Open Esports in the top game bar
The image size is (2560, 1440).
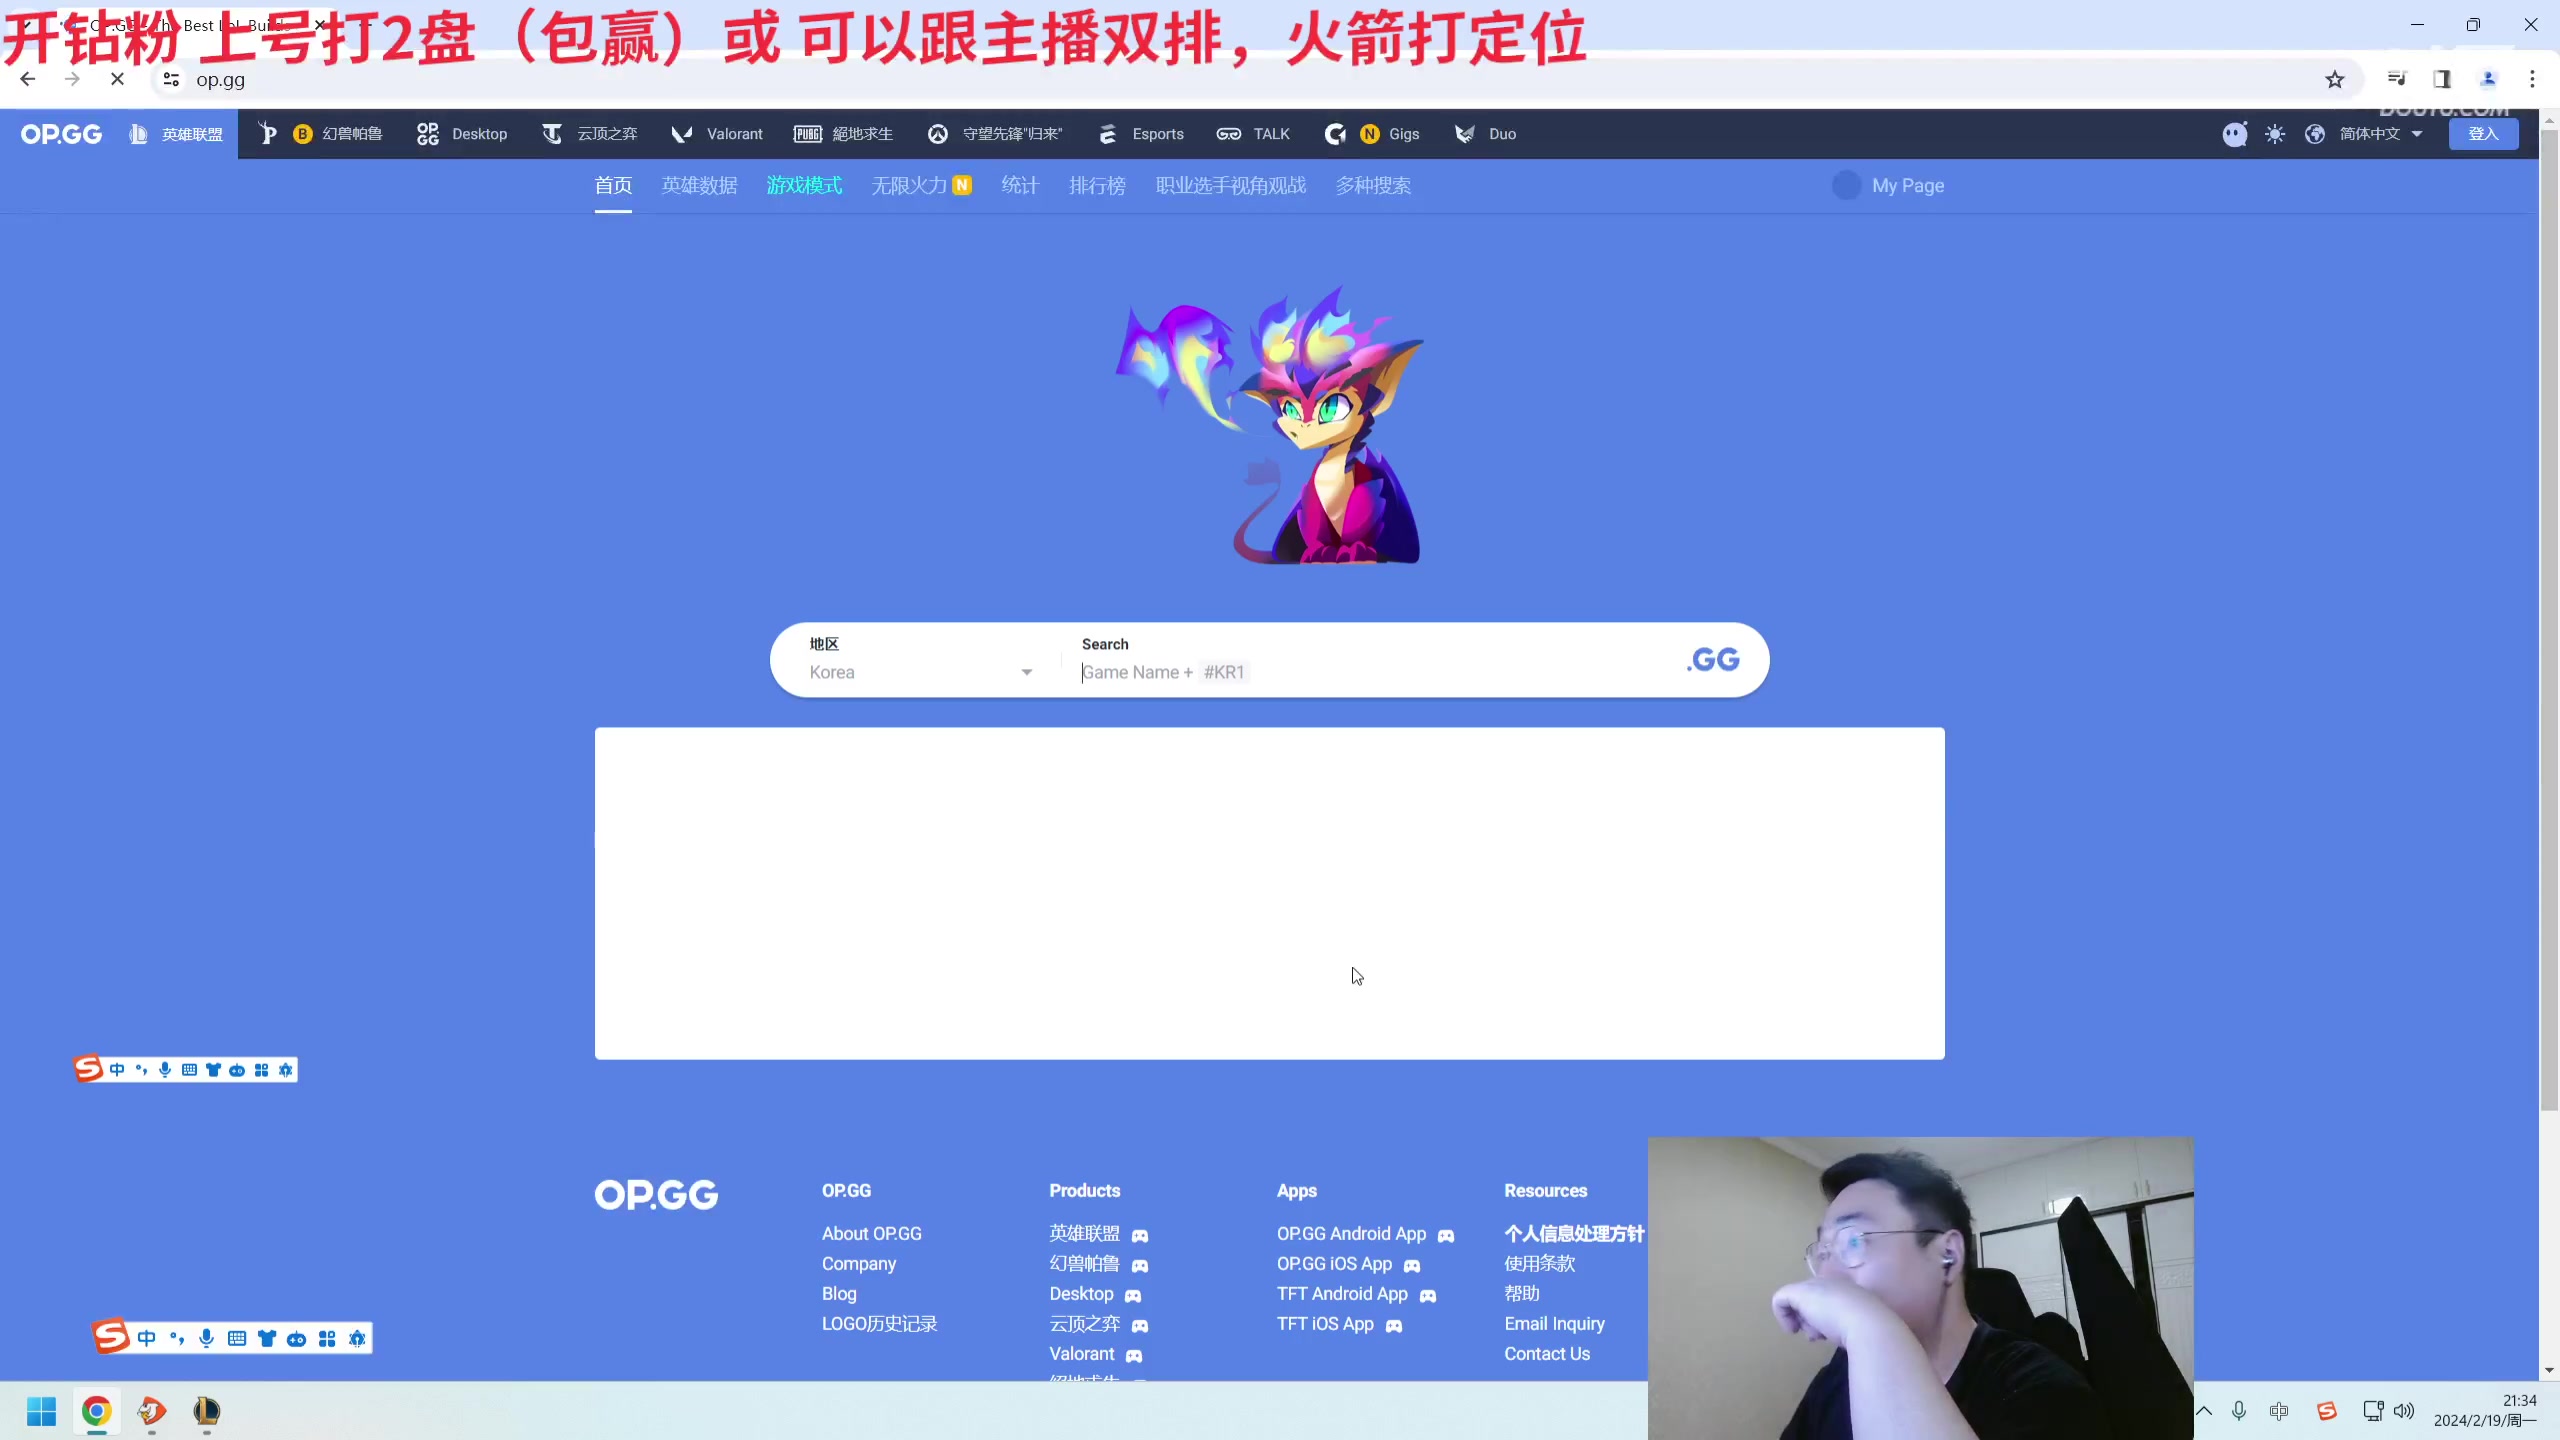coord(1141,134)
